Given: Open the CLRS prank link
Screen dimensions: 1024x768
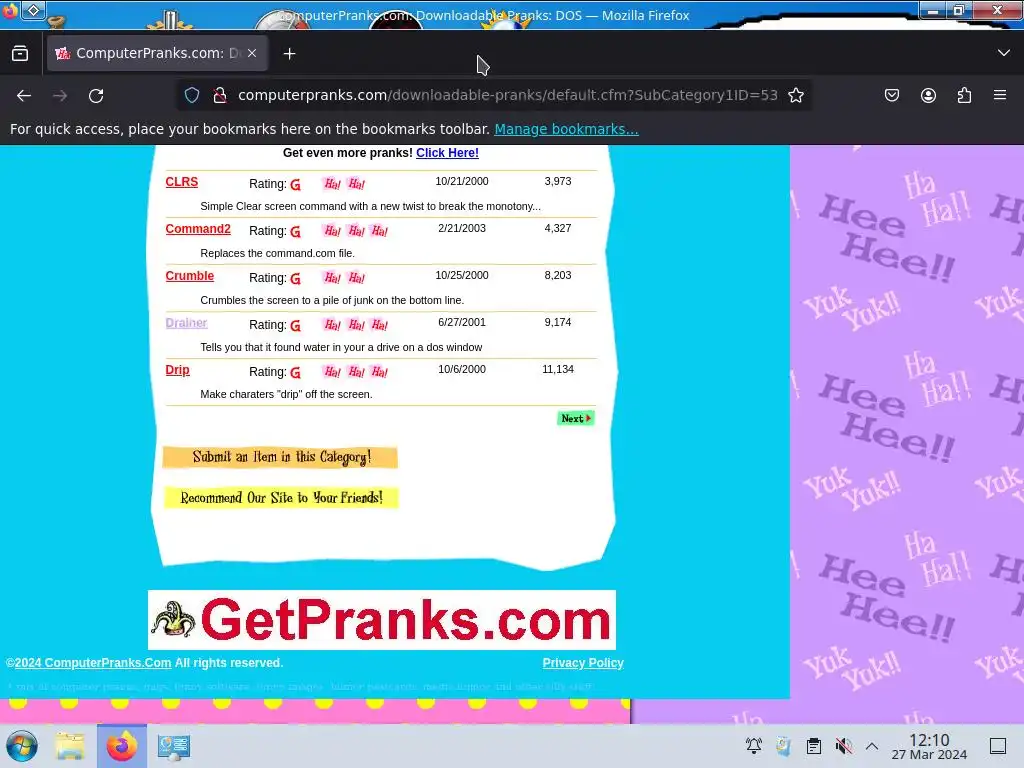Looking at the screenshot, I should 182,182.
